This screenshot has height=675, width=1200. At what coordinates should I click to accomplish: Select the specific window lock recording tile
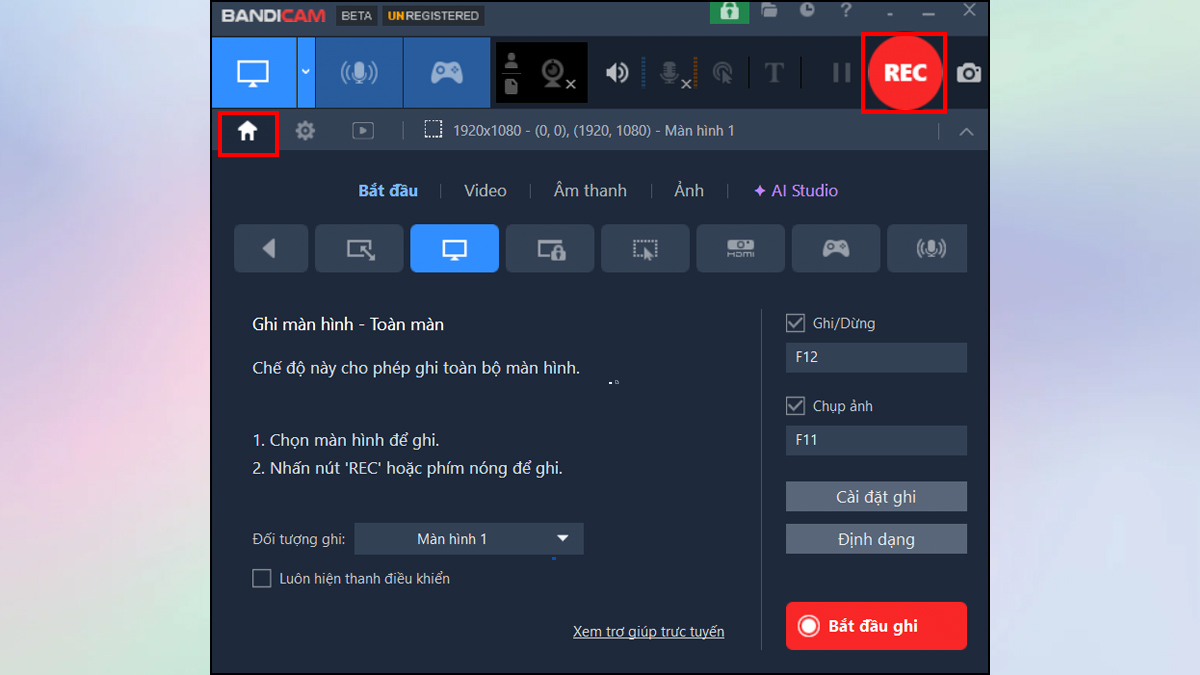point(550,248)
